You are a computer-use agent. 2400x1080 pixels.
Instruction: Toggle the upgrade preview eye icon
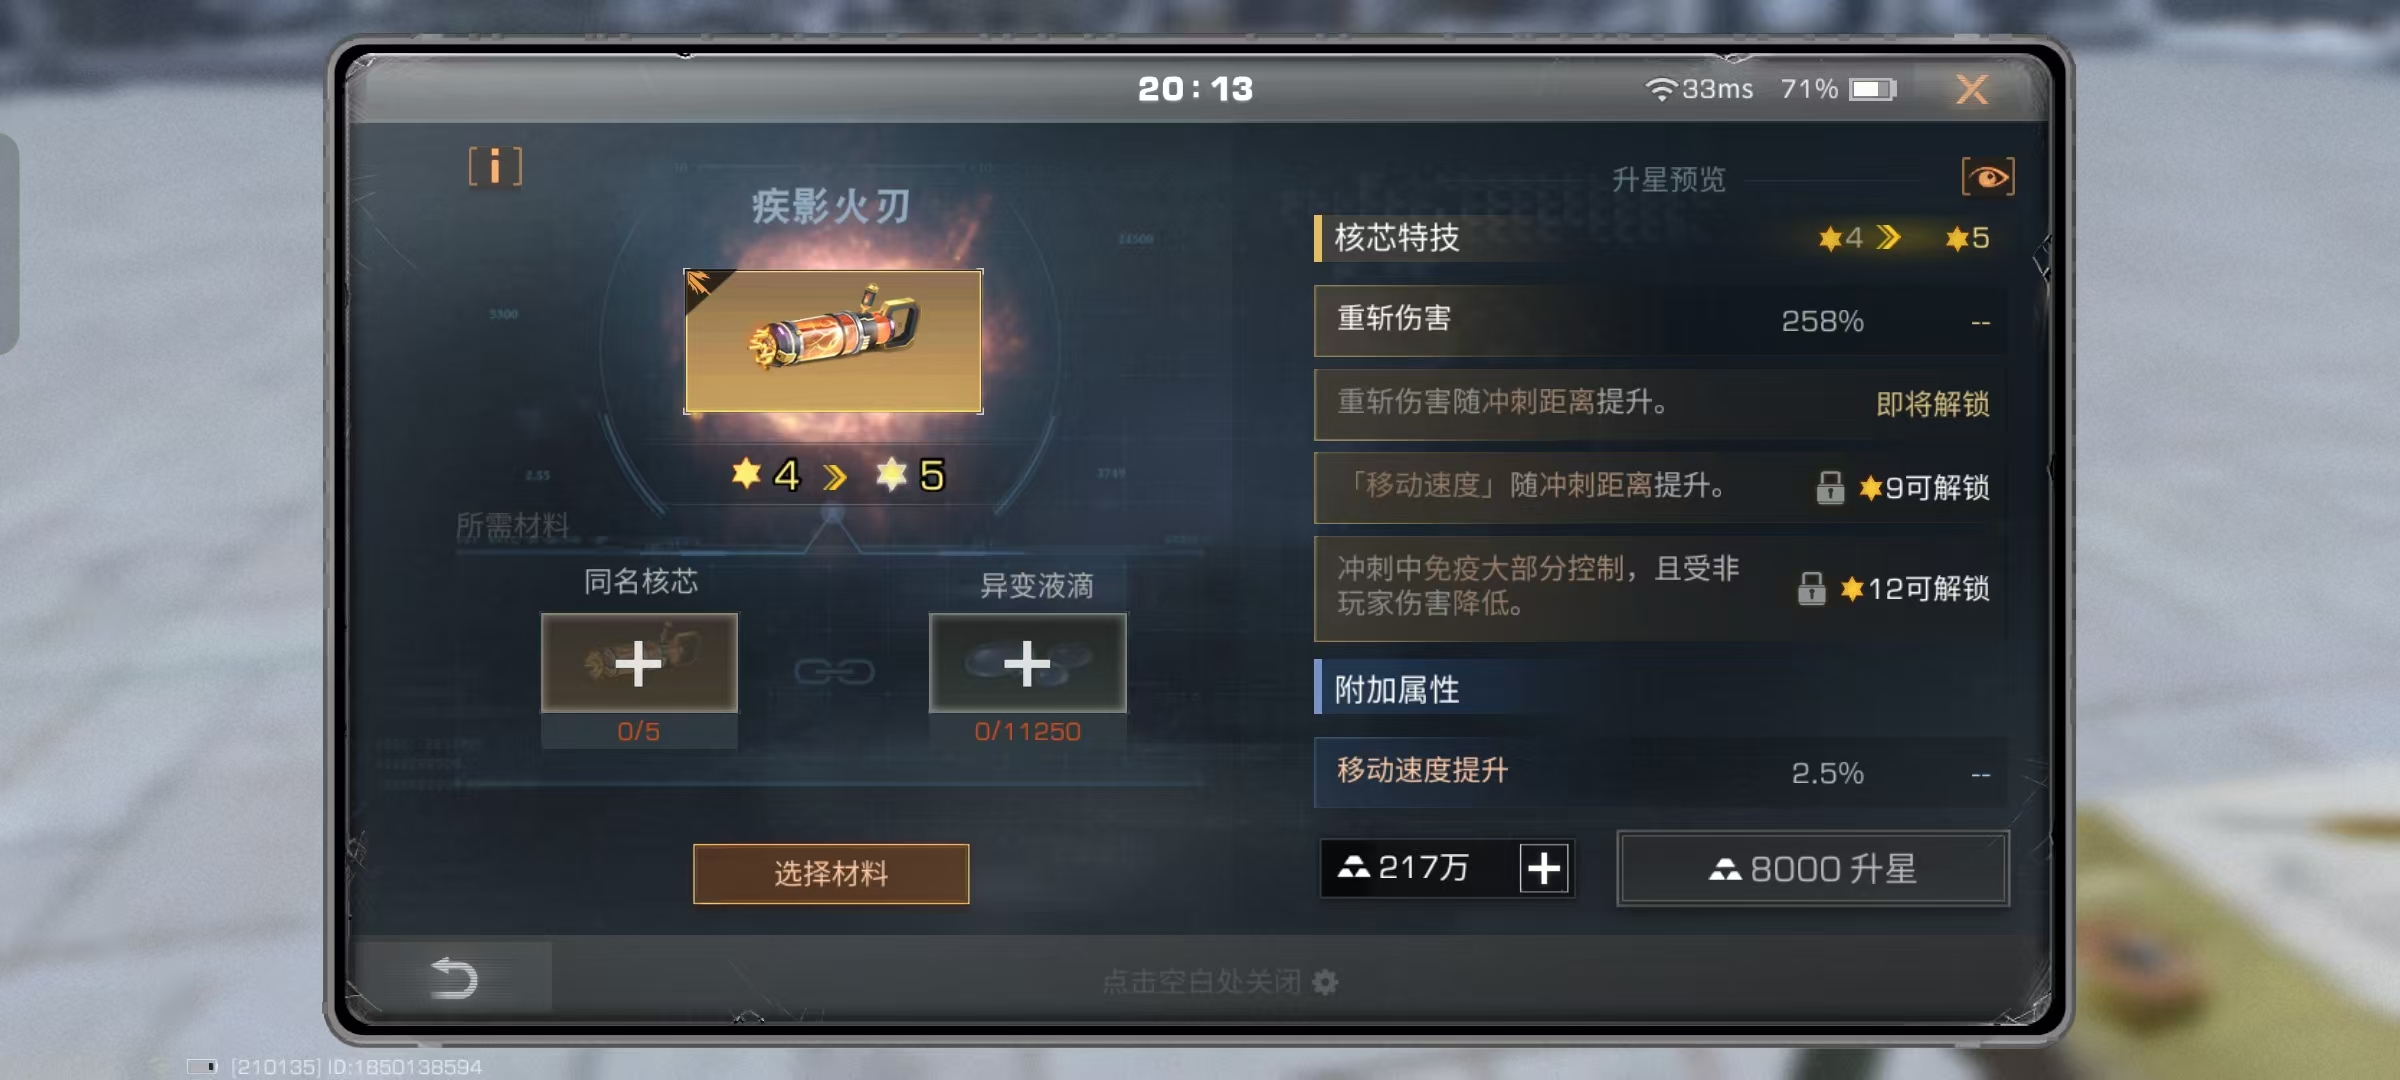point(1988,178)
